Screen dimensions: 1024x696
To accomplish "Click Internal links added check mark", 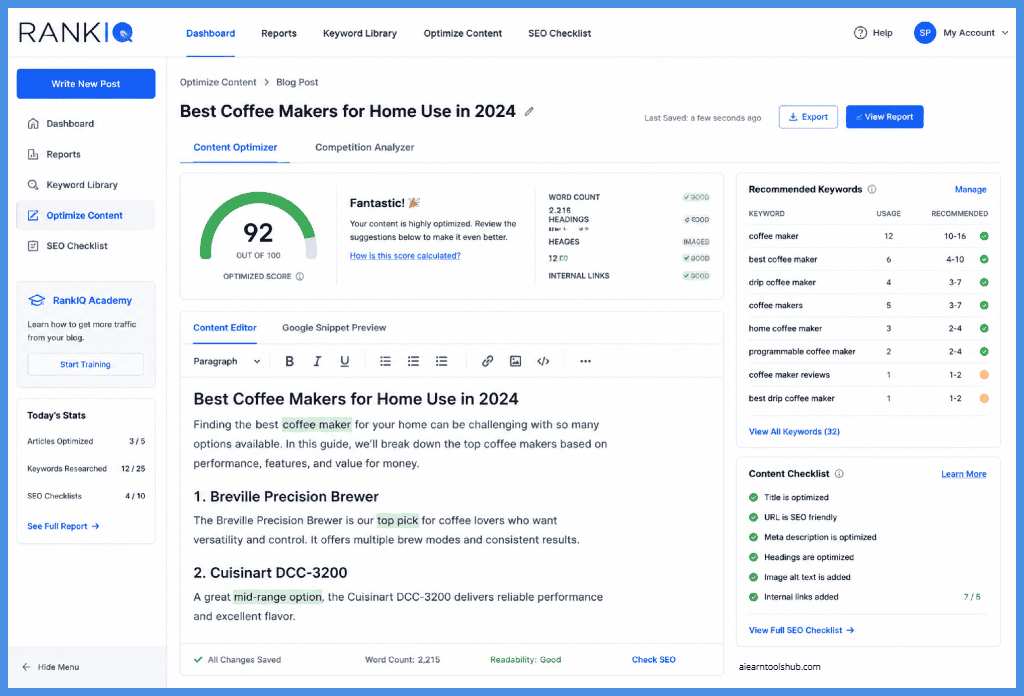I will [753, 597].
